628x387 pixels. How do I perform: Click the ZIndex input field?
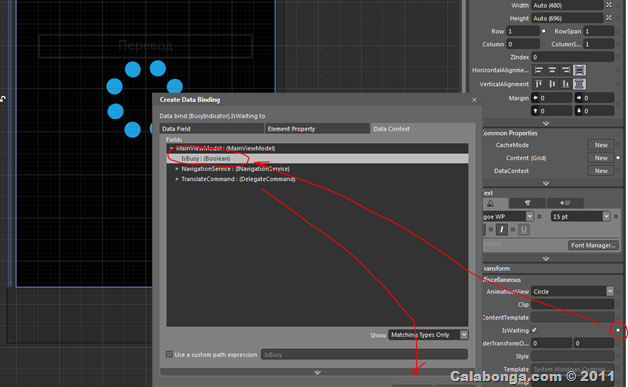point(573,57)
